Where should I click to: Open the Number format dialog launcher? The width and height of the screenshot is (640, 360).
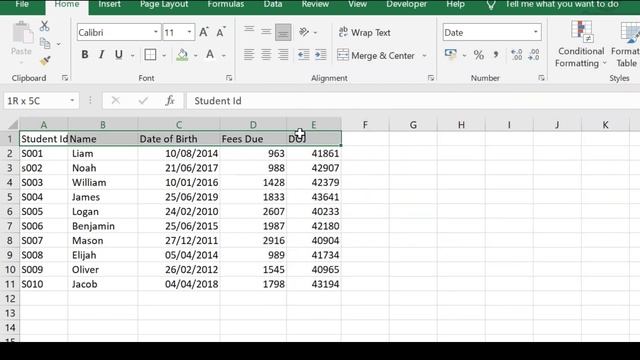coord(541,78)
